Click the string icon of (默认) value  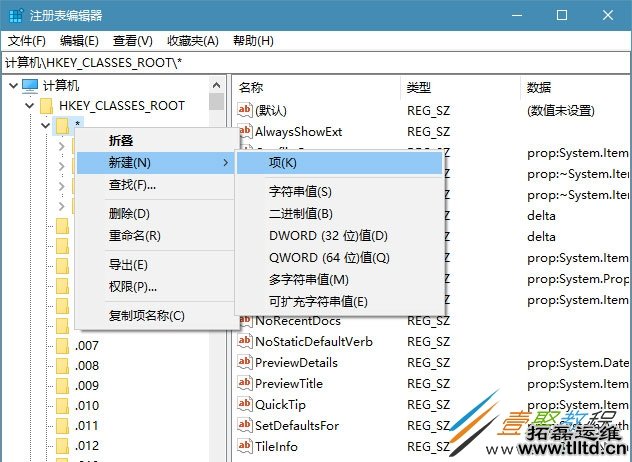(x=245, y=110)
